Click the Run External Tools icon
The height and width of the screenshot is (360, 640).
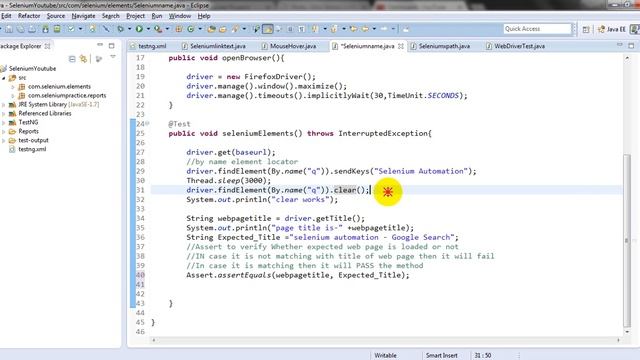158,29
